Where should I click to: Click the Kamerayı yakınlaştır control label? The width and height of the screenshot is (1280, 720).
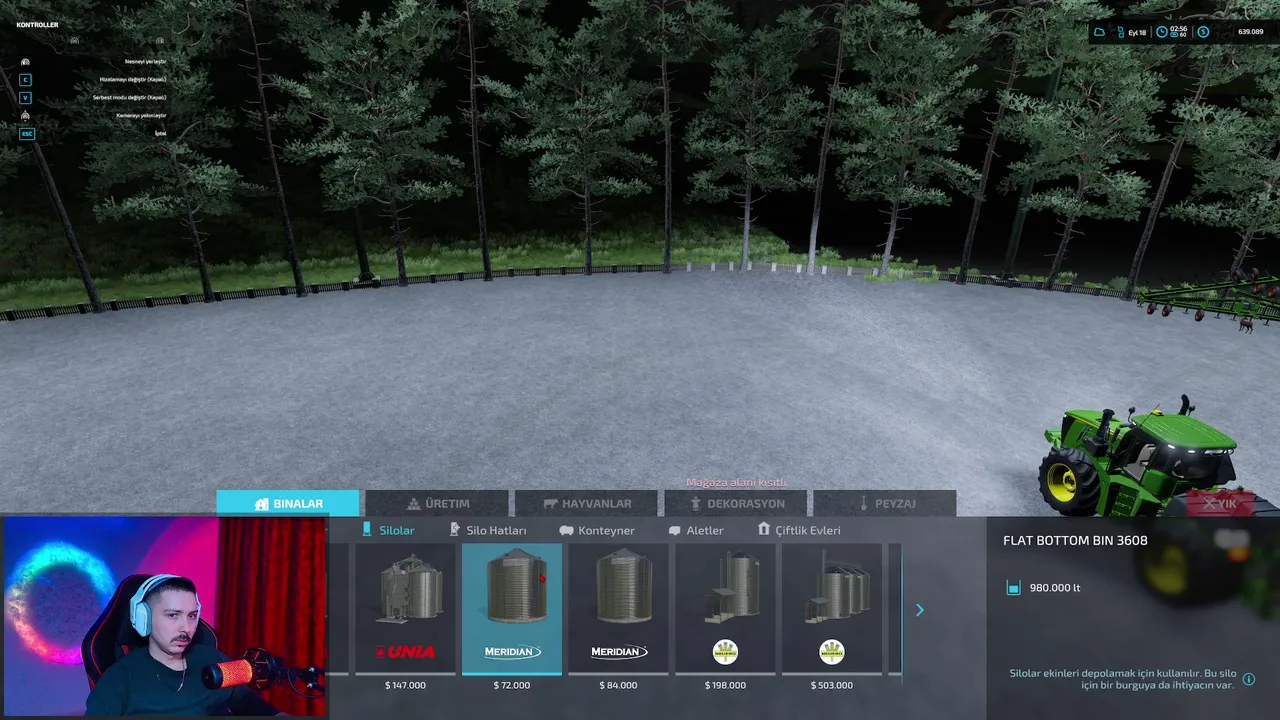(x=141, y=115)
